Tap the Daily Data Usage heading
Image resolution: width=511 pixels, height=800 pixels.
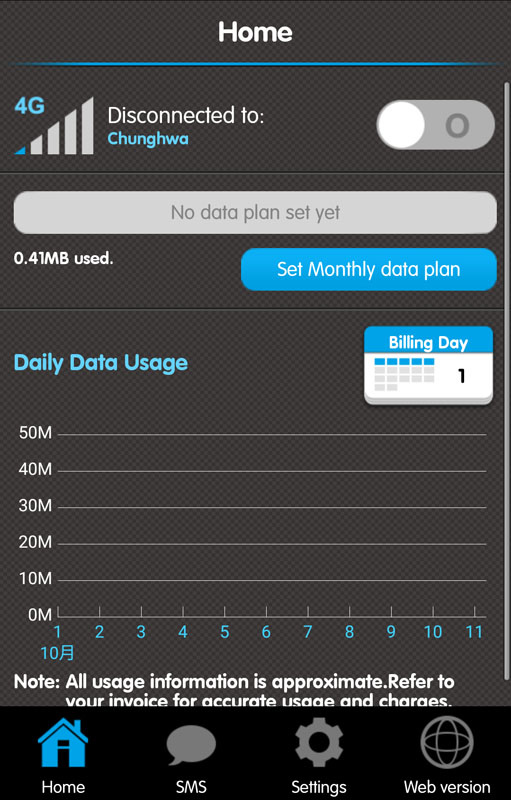(x=101, y=363)
